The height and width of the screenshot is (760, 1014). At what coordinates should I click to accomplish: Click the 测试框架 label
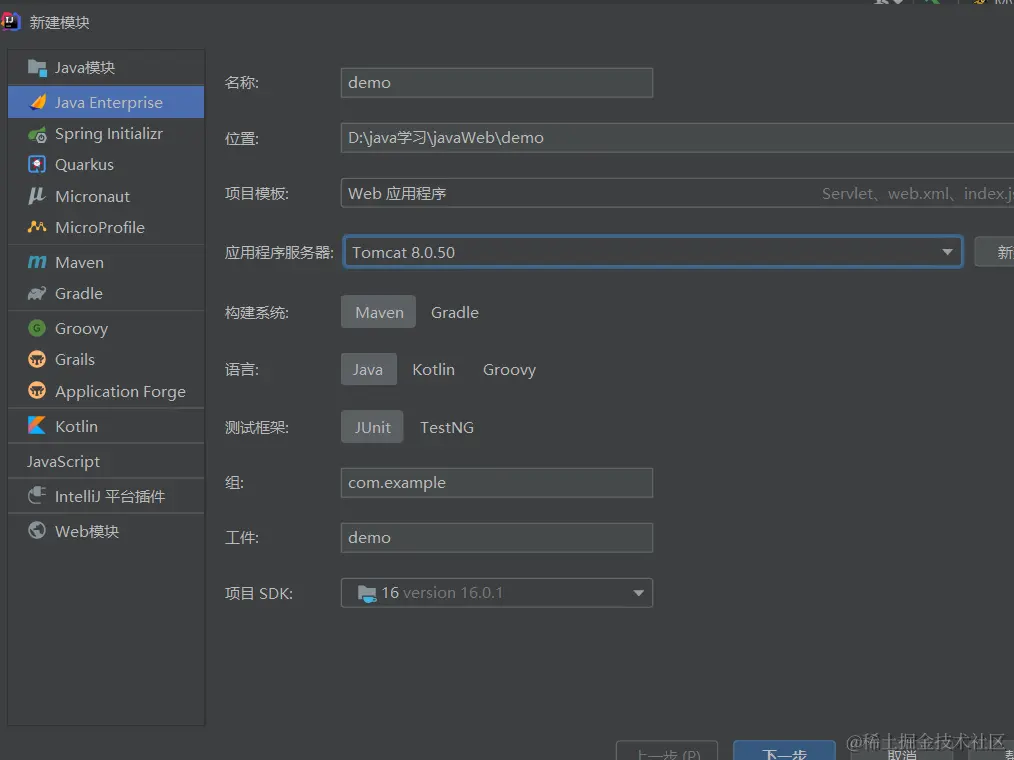(x=257, y=428)
